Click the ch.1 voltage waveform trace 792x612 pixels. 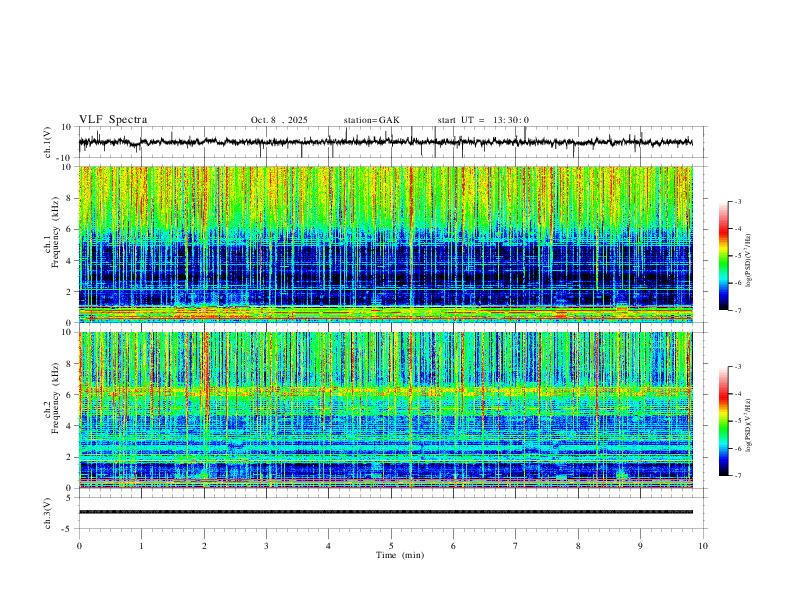385,142
